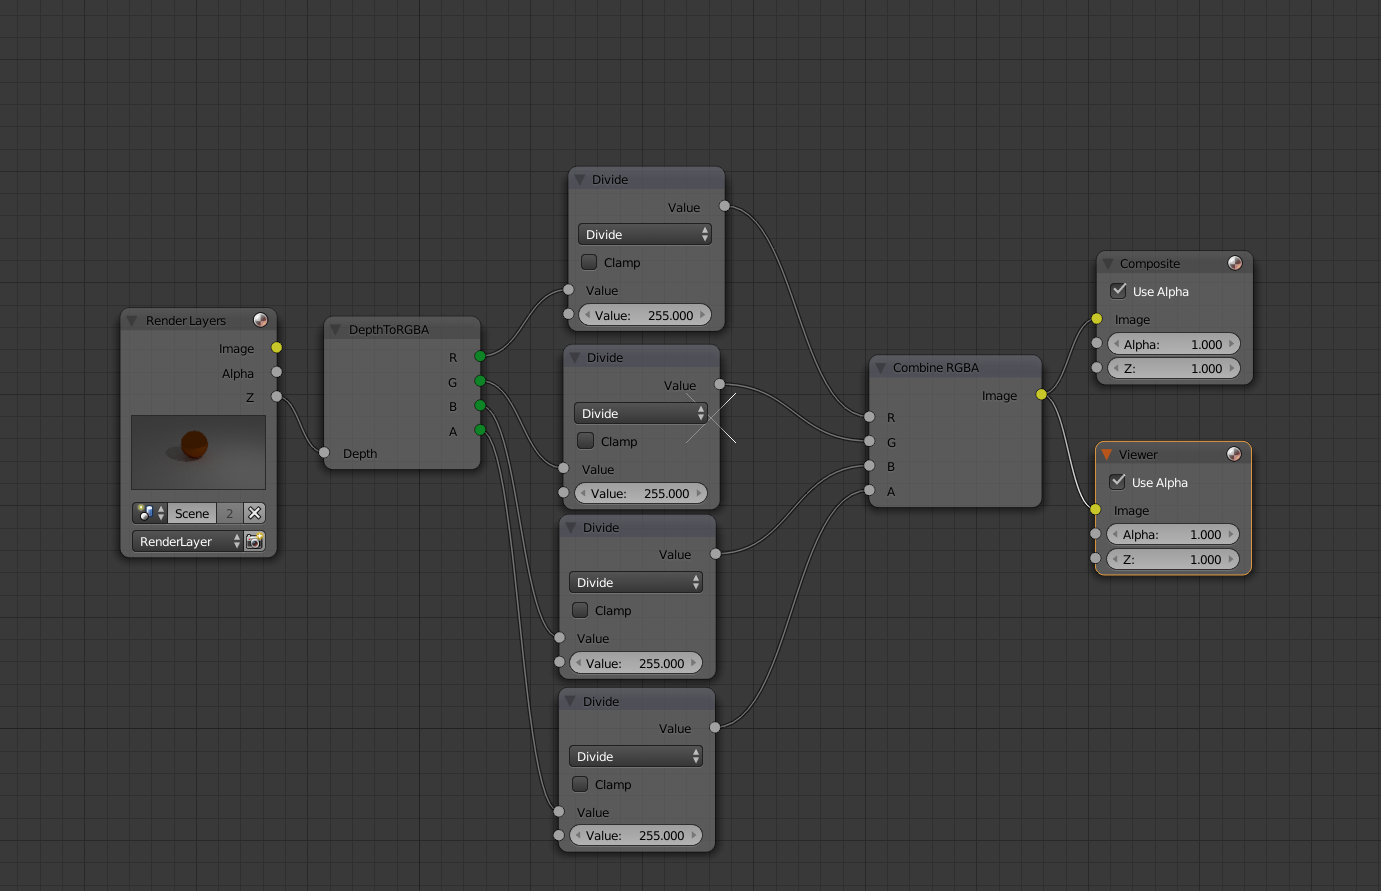Click 255.000 Value field of Divide feeding R
This screenshot has width=1381, height=891.
[x=645, y=315]
